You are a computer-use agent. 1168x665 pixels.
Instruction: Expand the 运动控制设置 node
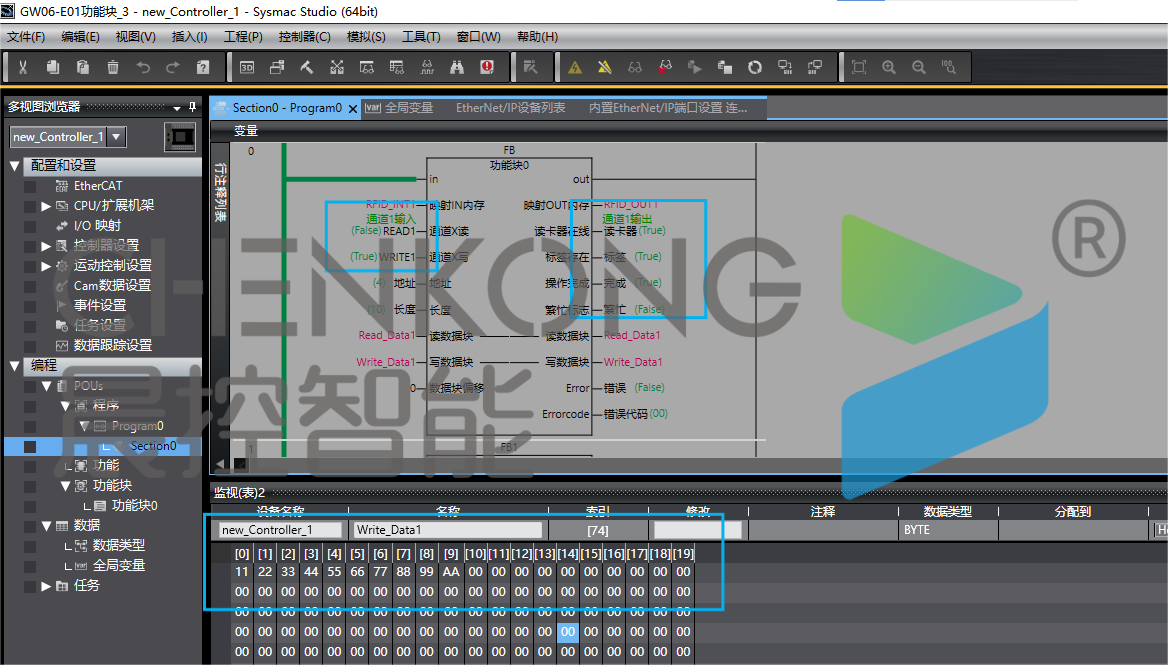(46, 266)
